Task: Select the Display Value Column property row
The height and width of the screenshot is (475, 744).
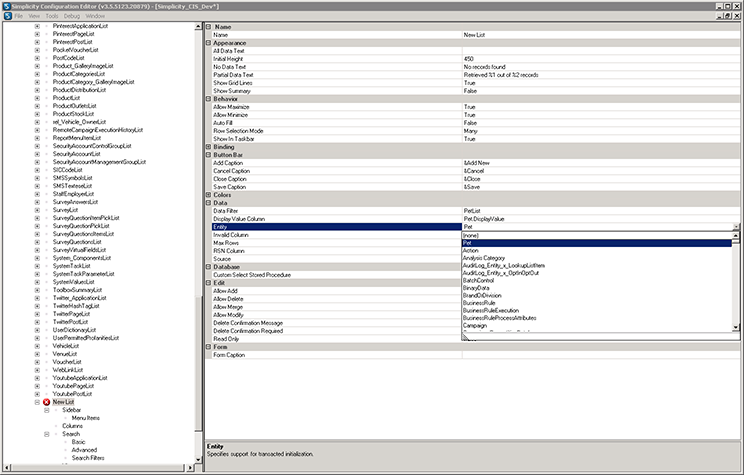Action: click(475, 219)
